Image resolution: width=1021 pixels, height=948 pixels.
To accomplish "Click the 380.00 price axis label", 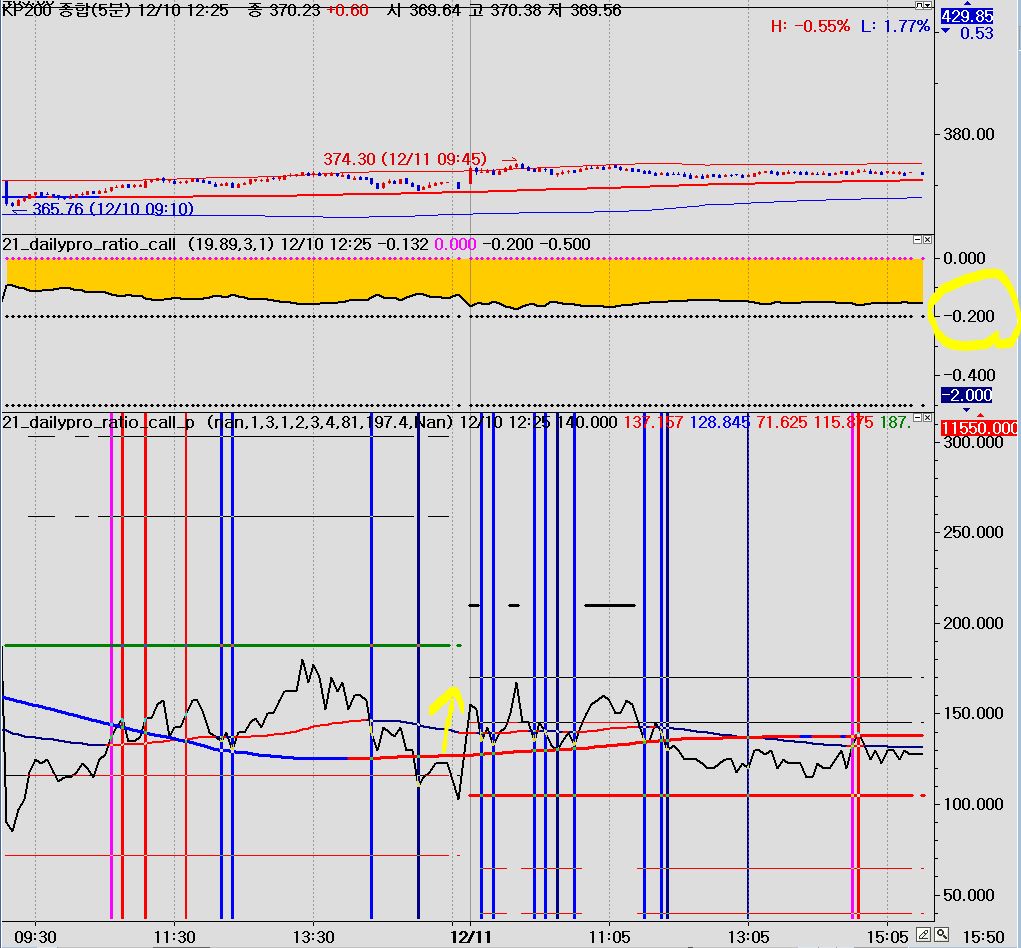I will 969,134.
